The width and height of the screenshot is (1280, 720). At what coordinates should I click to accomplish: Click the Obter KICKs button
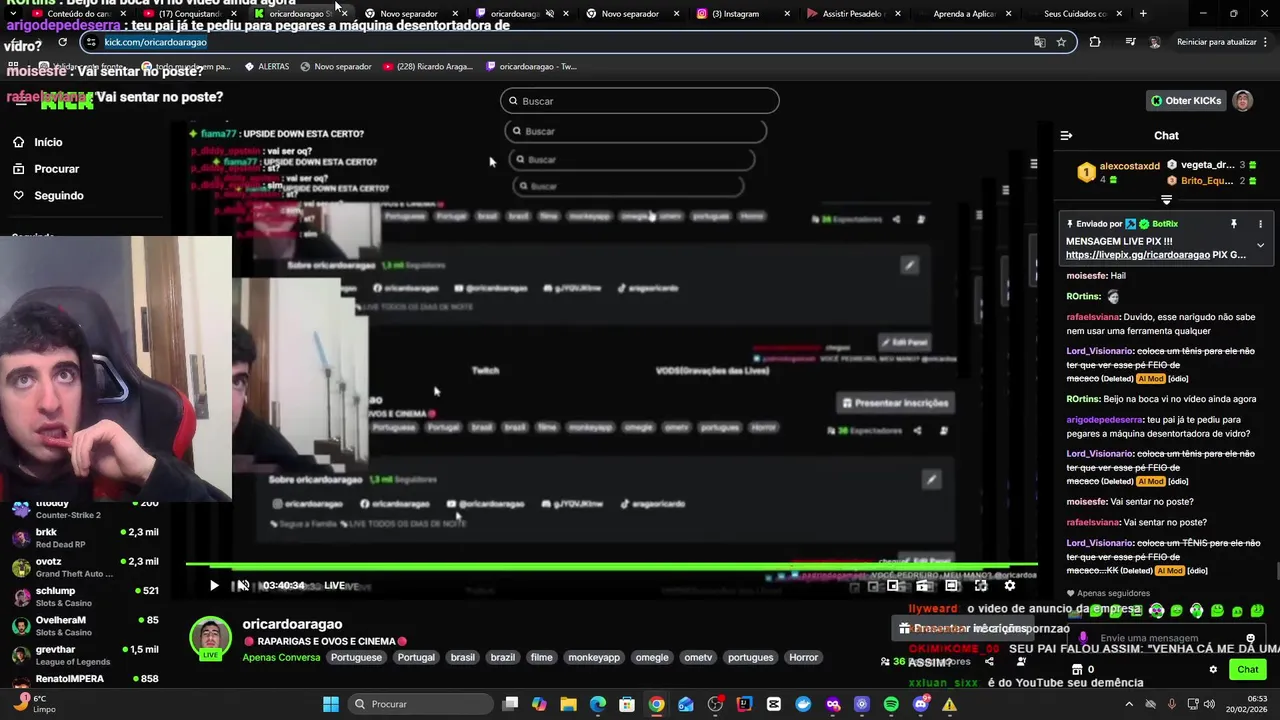point(1186,101)
